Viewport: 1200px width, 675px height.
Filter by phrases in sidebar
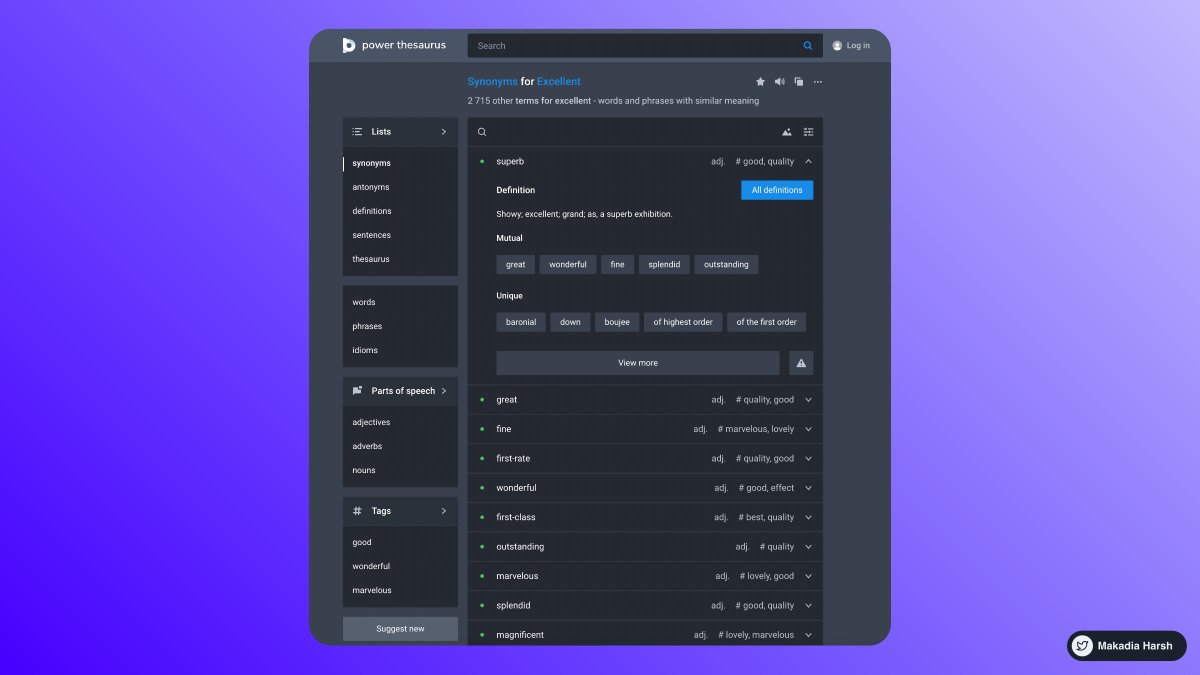tap(367, 326)
